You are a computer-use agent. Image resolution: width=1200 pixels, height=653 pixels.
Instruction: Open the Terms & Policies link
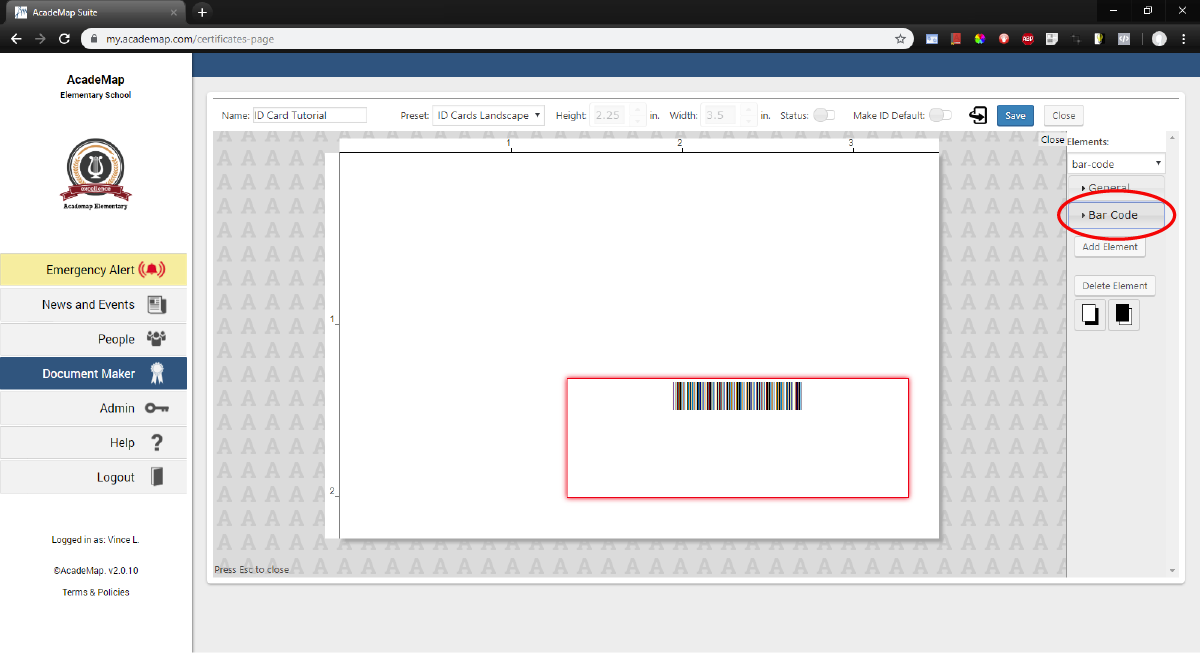pyautogui.click(x=96, y=592)
